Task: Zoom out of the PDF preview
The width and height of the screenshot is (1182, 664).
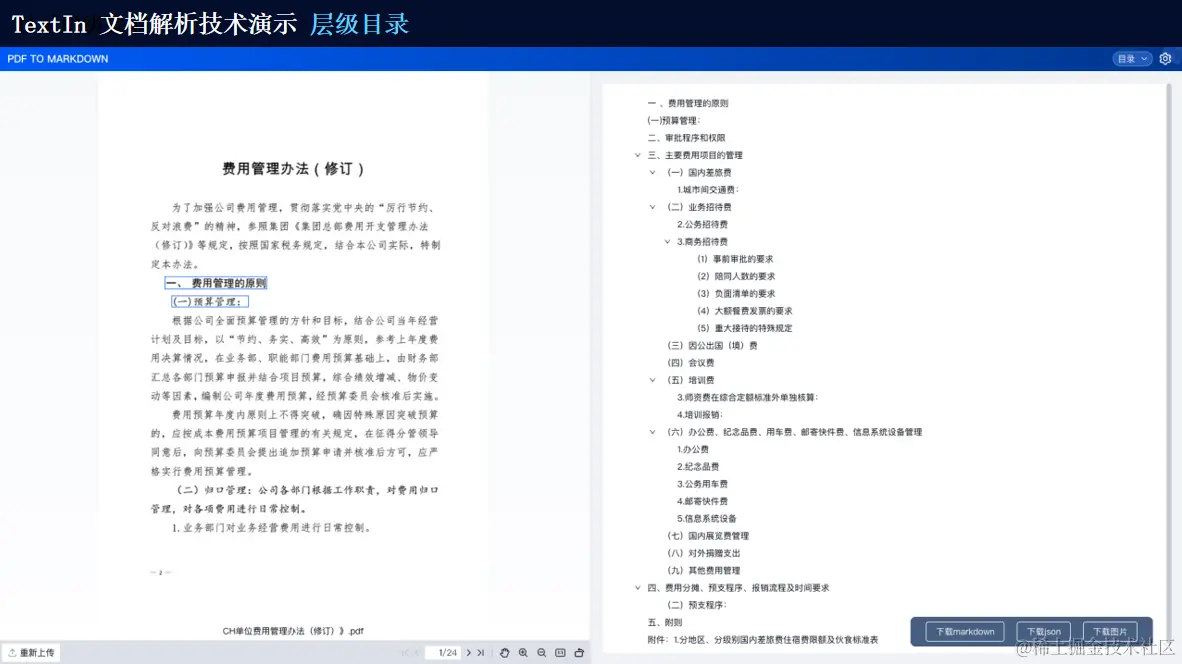Action: pos(541,653)
